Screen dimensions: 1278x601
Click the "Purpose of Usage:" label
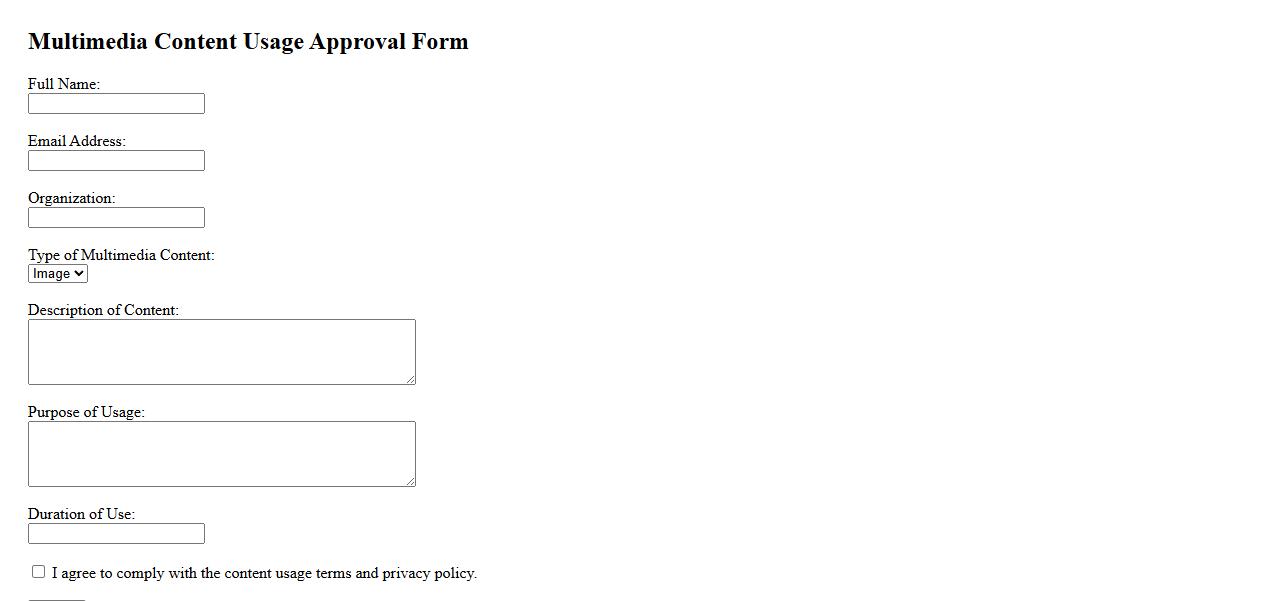pos(86,412)
